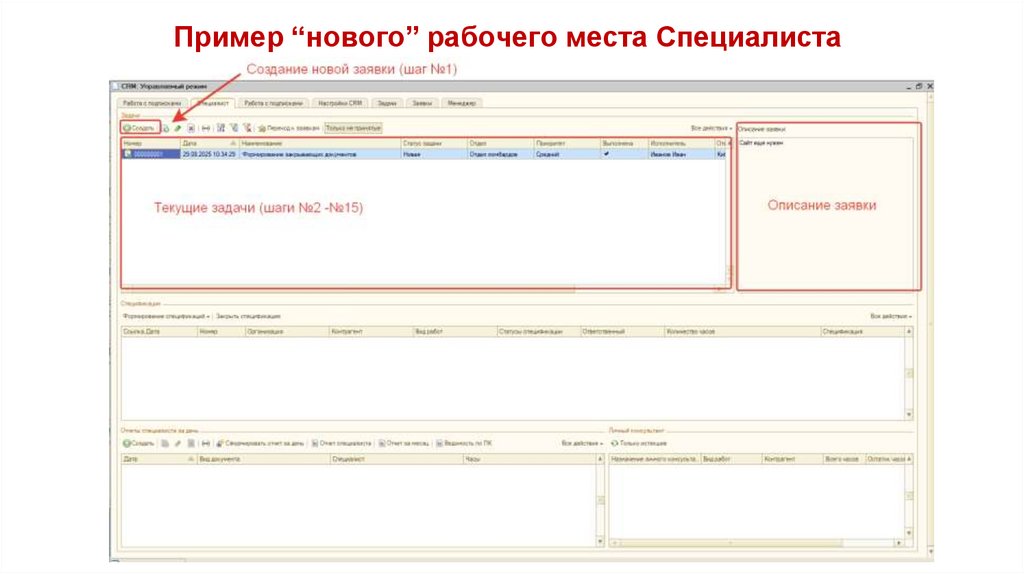
Task: Select the task Формирование закрывающих документов
Action: (299, 155)
